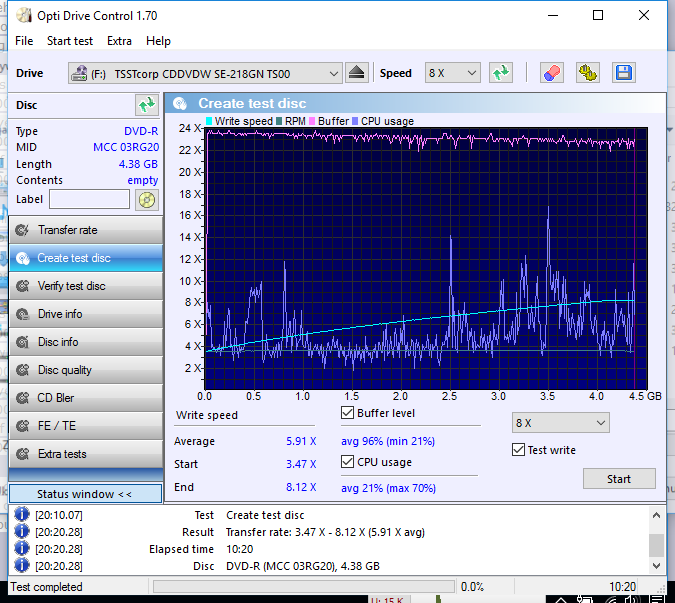This screenshot has height=603, width=675.
Task: Click the bottom progress bar
Action: [304, 587]
